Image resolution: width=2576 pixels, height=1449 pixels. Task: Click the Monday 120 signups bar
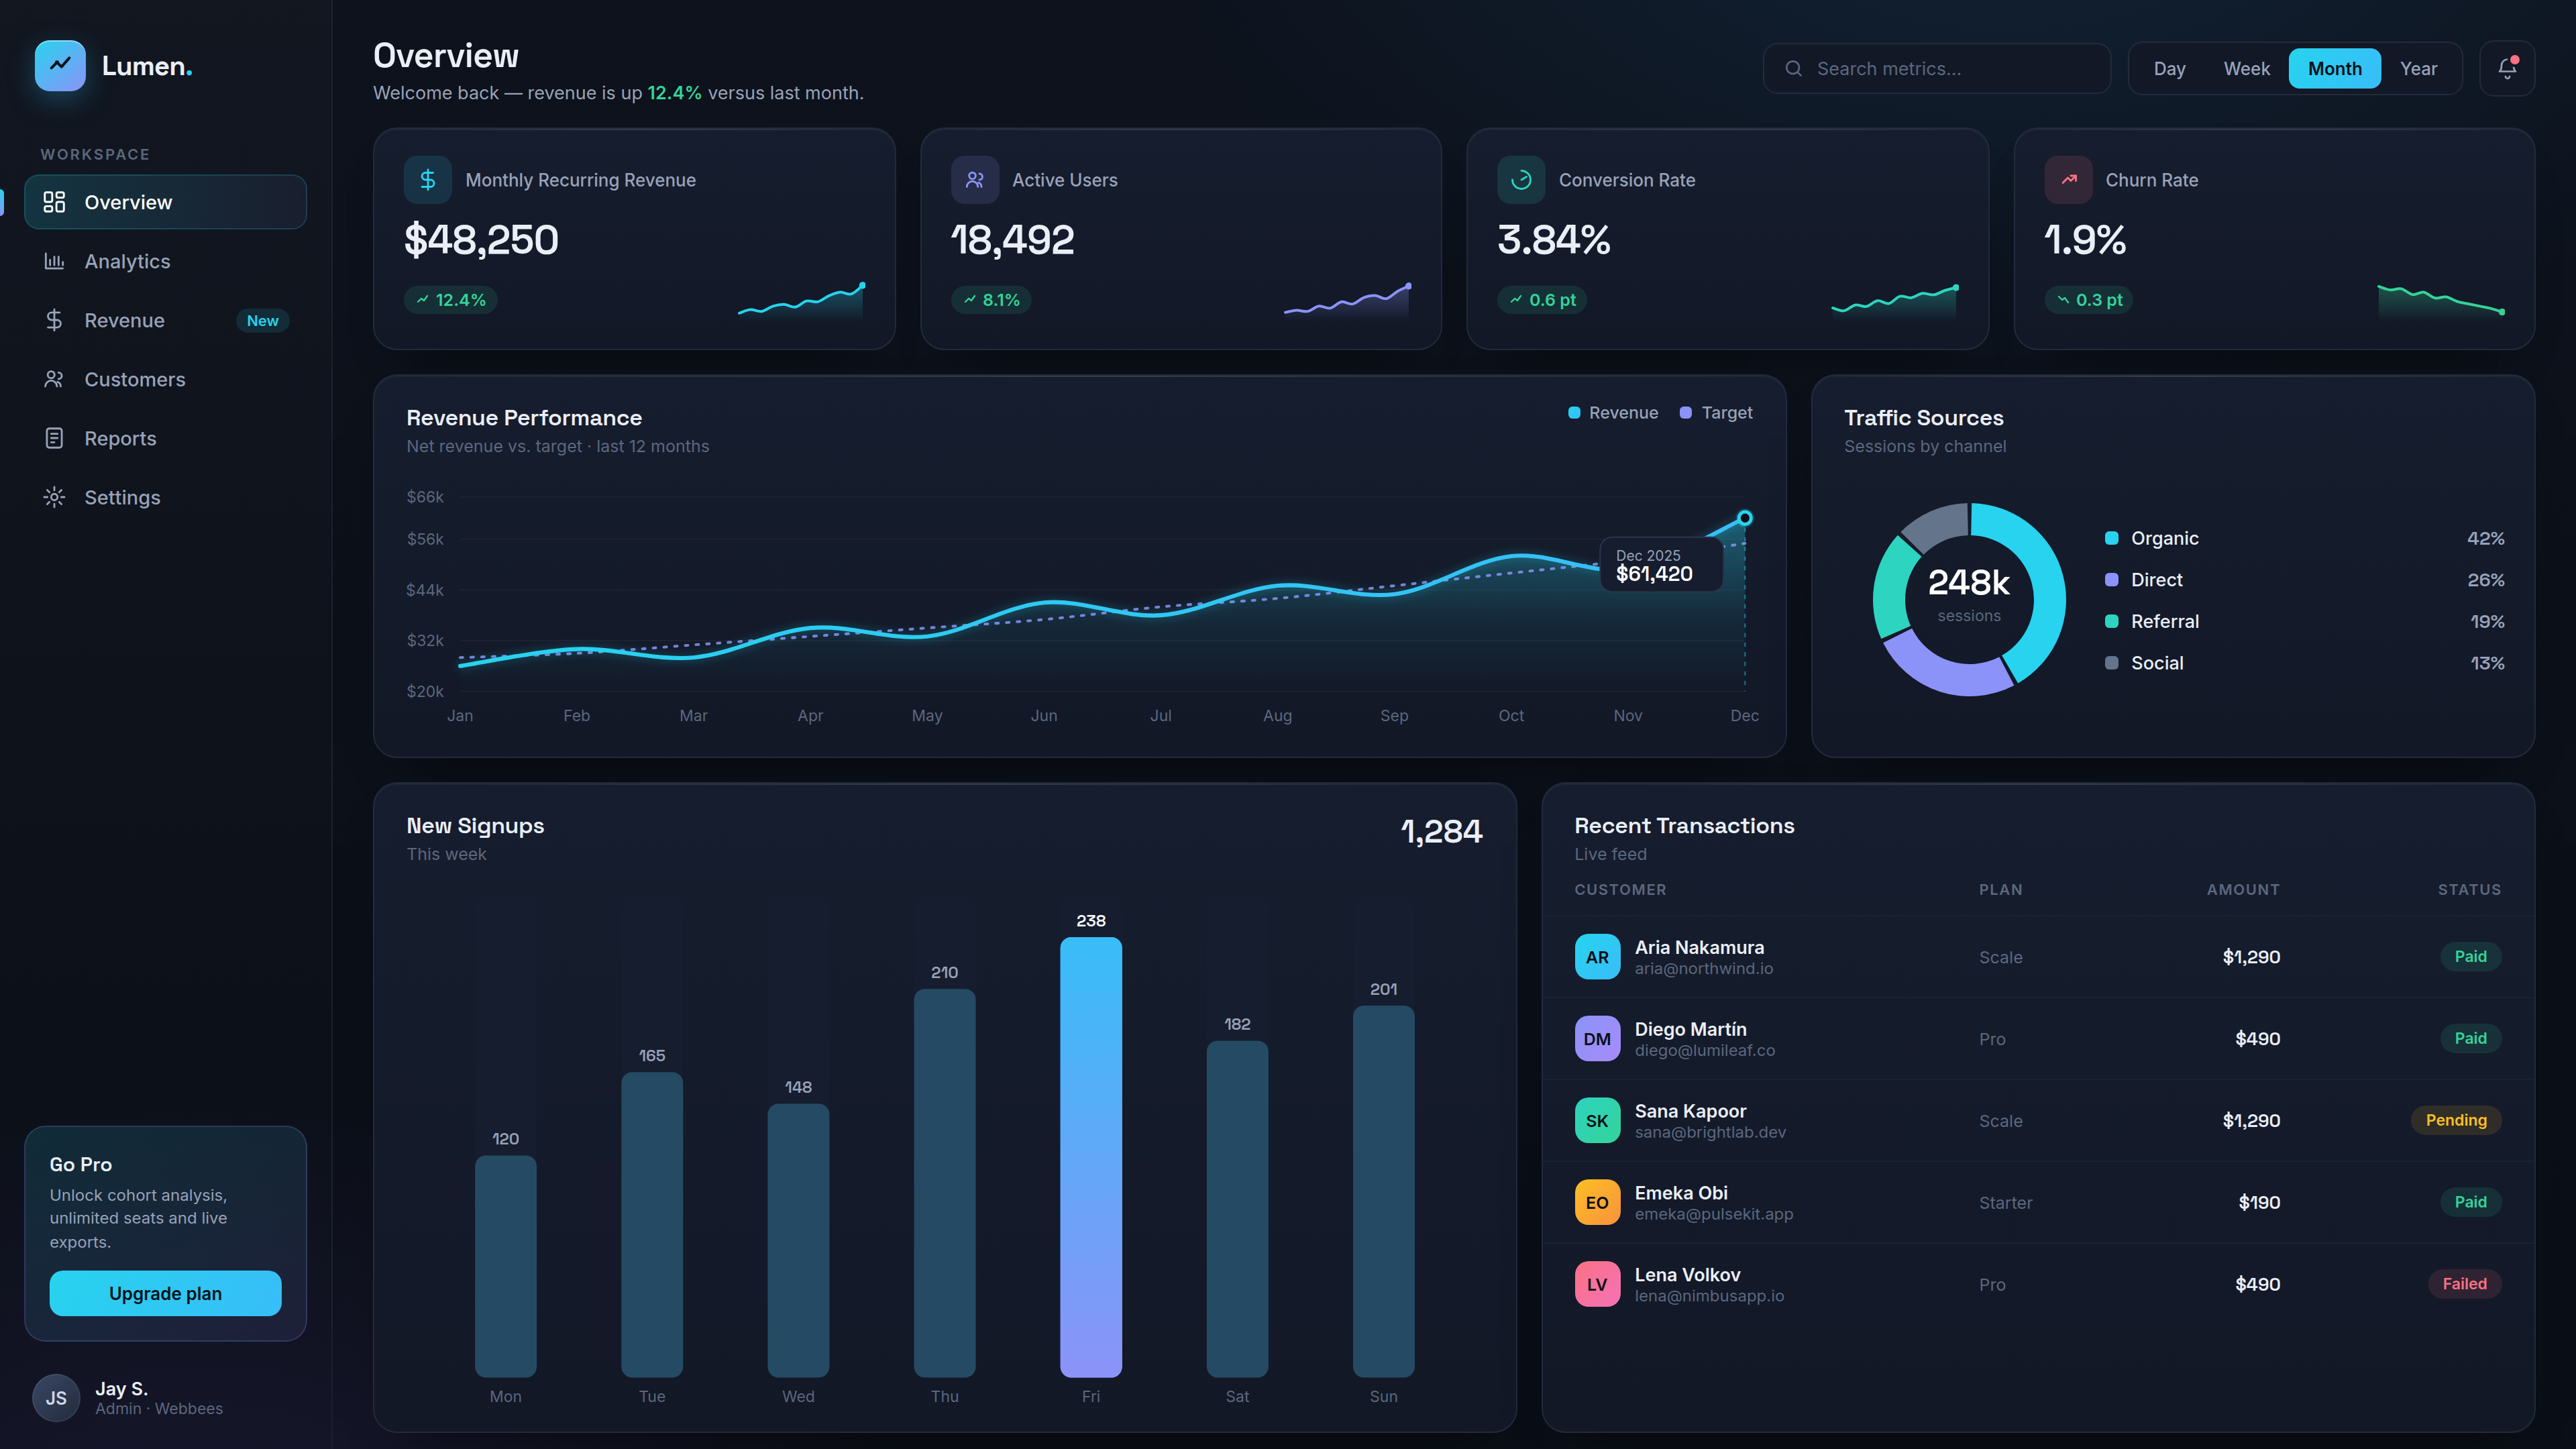click(506, 1266)
